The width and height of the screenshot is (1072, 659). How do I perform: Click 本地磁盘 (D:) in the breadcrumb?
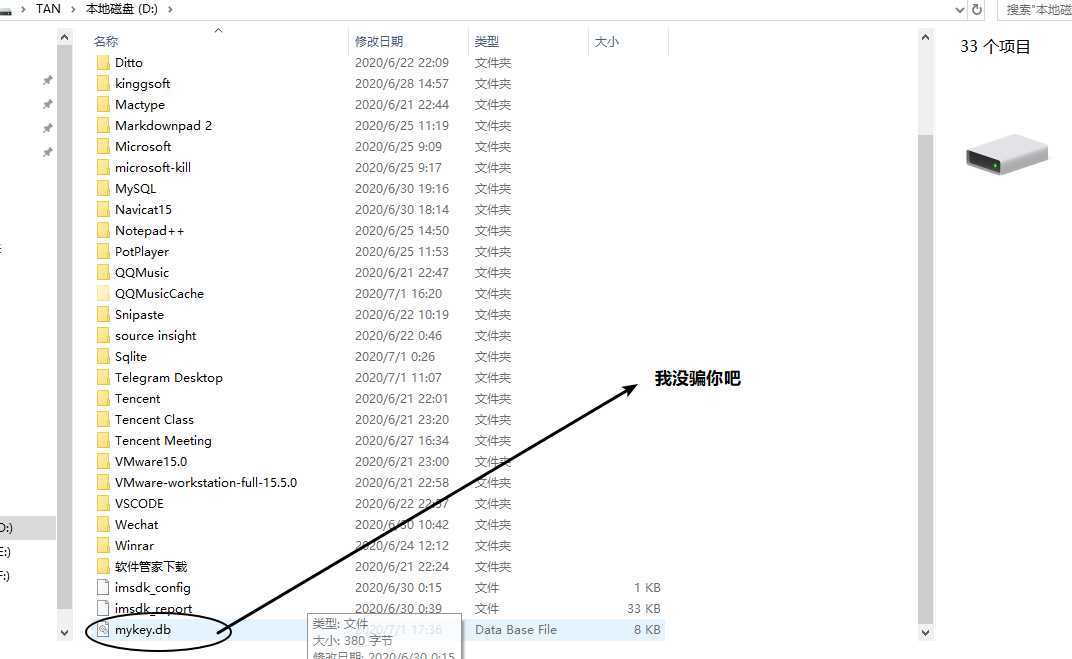click(x=122, y=9)
